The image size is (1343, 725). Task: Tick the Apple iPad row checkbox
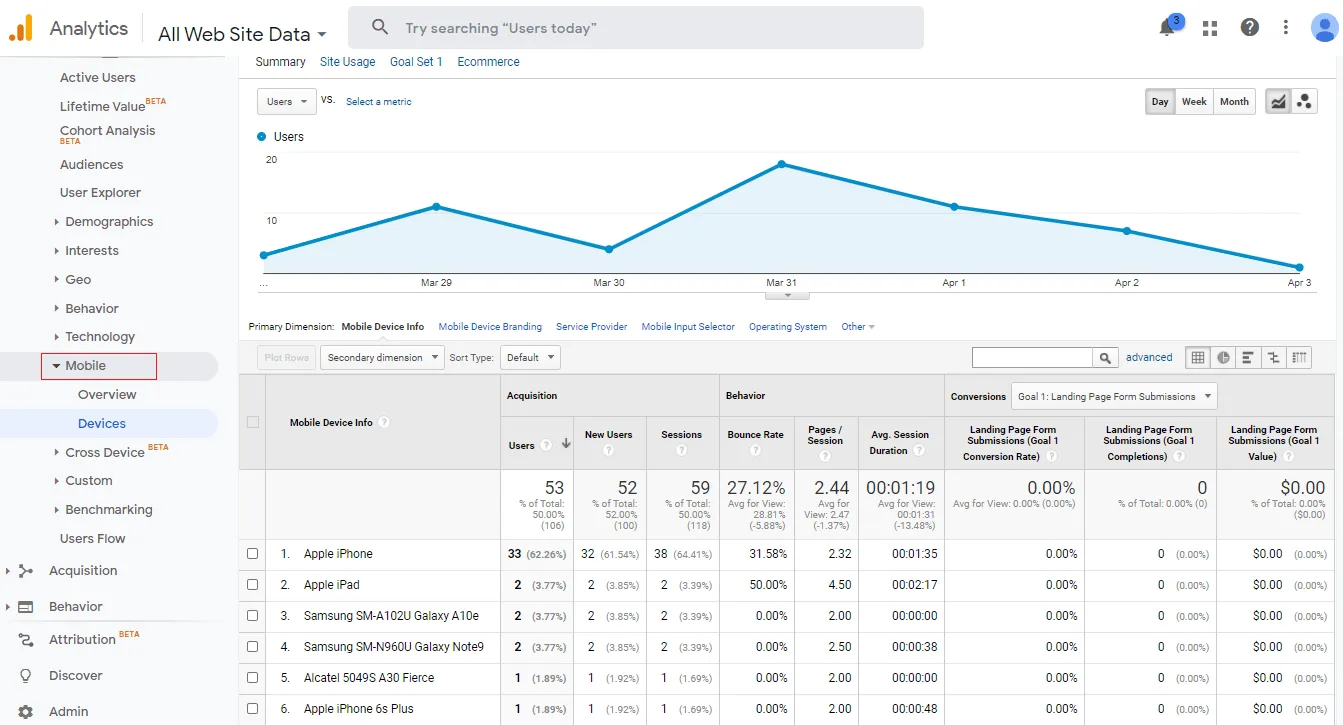[253, 585]
